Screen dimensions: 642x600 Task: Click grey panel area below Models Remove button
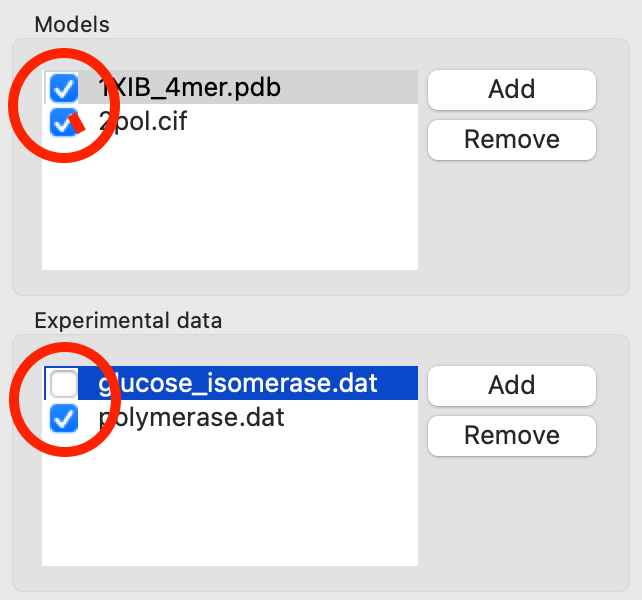pos(511,220)
